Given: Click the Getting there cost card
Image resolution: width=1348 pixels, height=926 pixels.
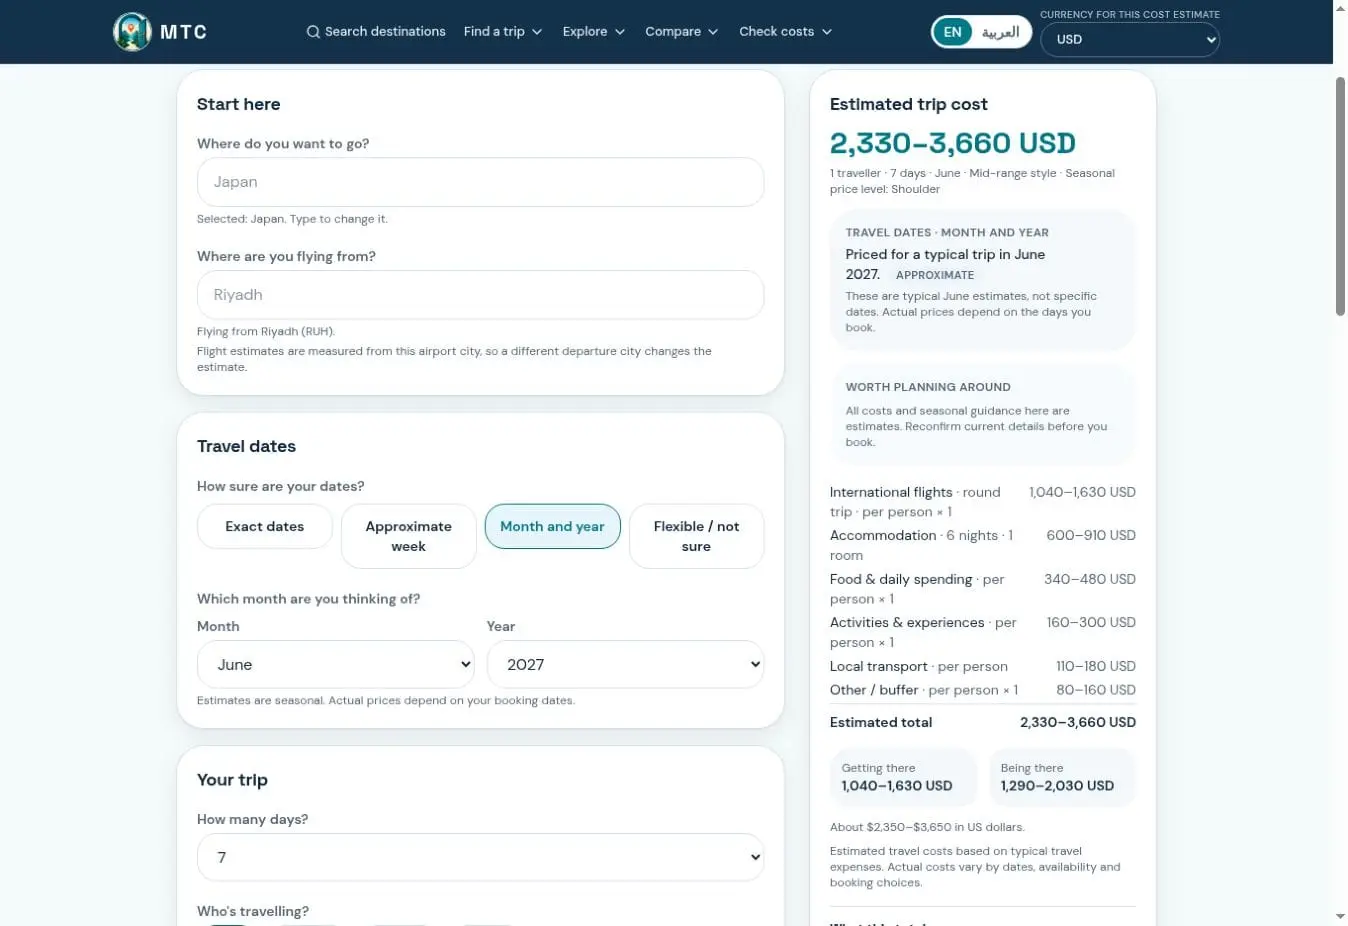Looking at the screenshot, I should pos(903,777).
